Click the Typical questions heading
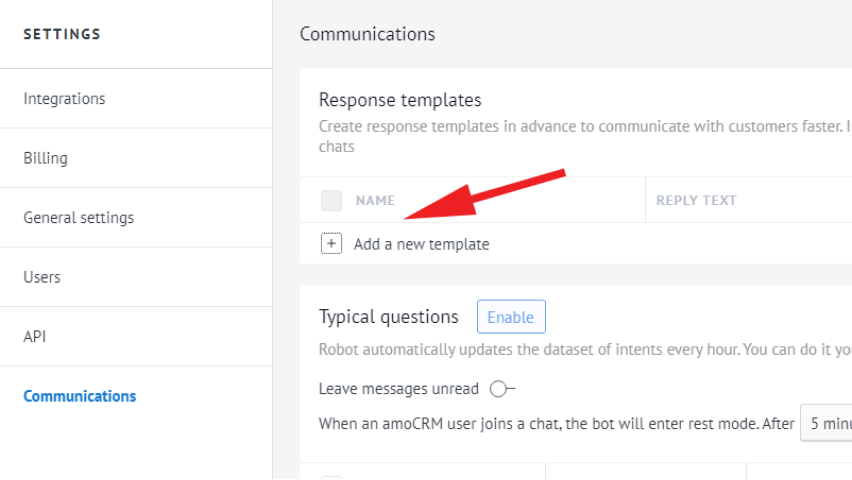Image resolution: width=852 pixels, height=480 pixels. (x=388, y=317)
